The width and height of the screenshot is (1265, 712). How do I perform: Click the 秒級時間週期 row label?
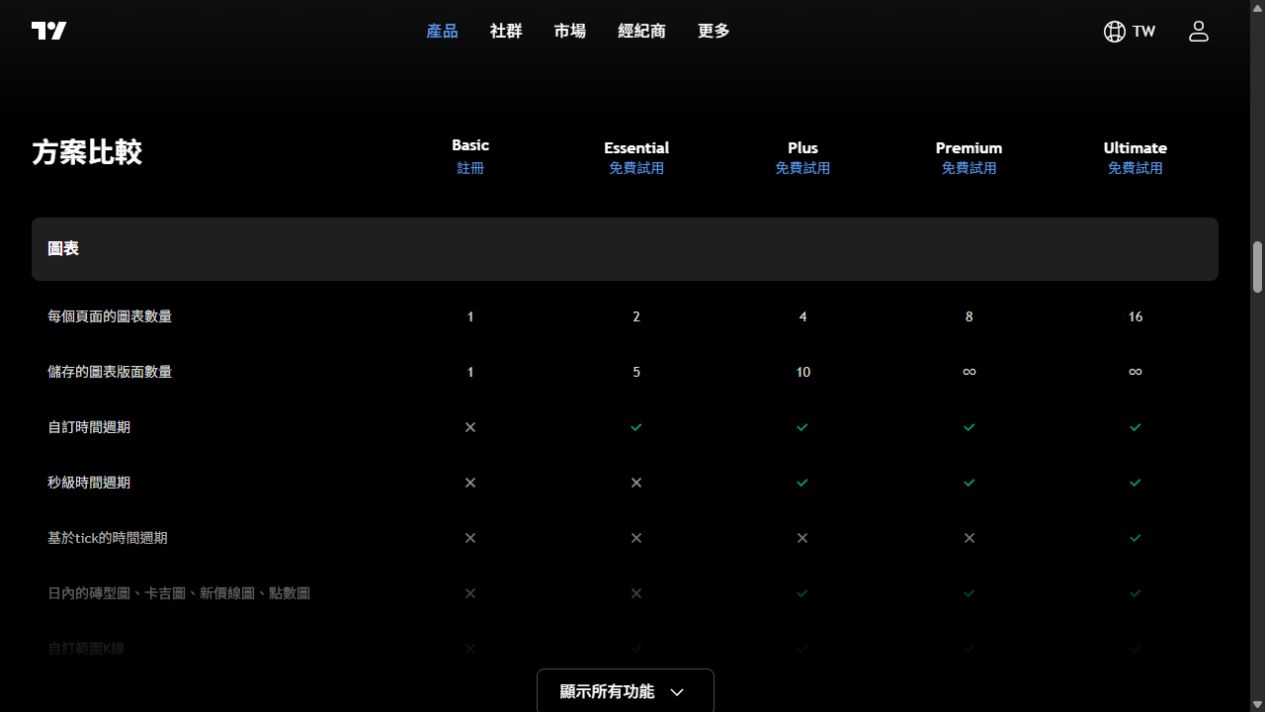(89, 483)
